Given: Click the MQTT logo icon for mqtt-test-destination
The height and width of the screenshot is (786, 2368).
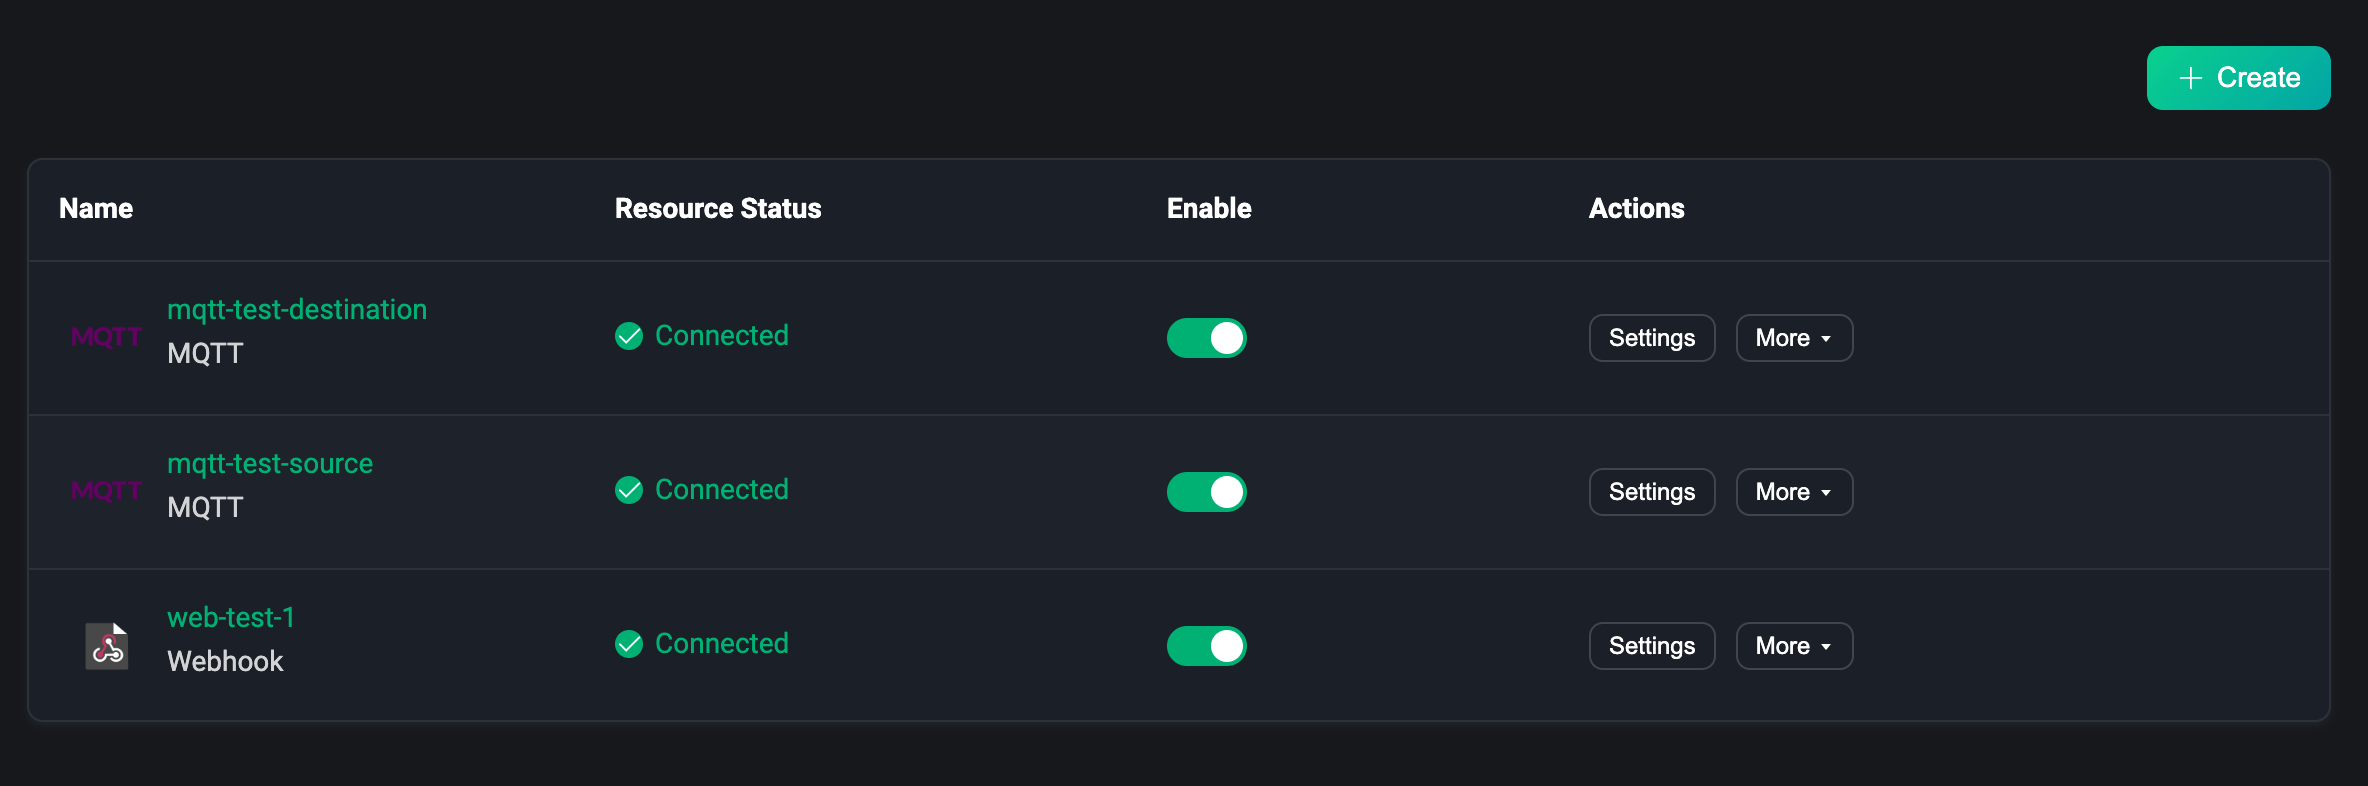Looking at the screenshot, I should click(106, 337).
